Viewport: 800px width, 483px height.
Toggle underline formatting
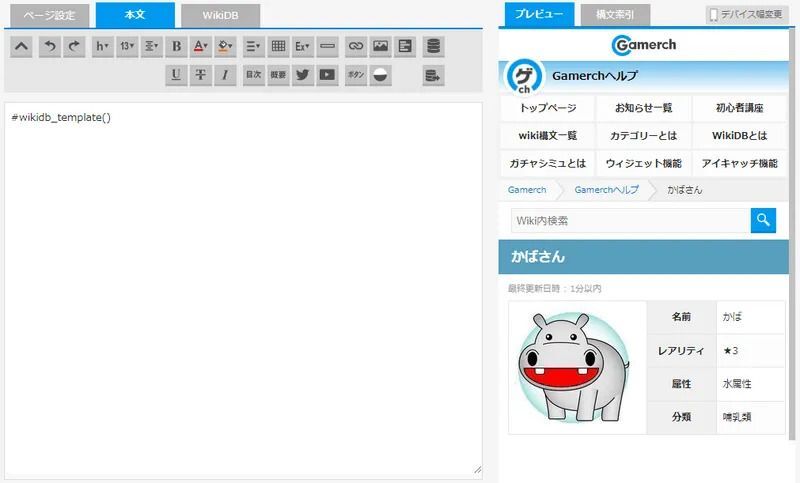(x=176, y=75)
